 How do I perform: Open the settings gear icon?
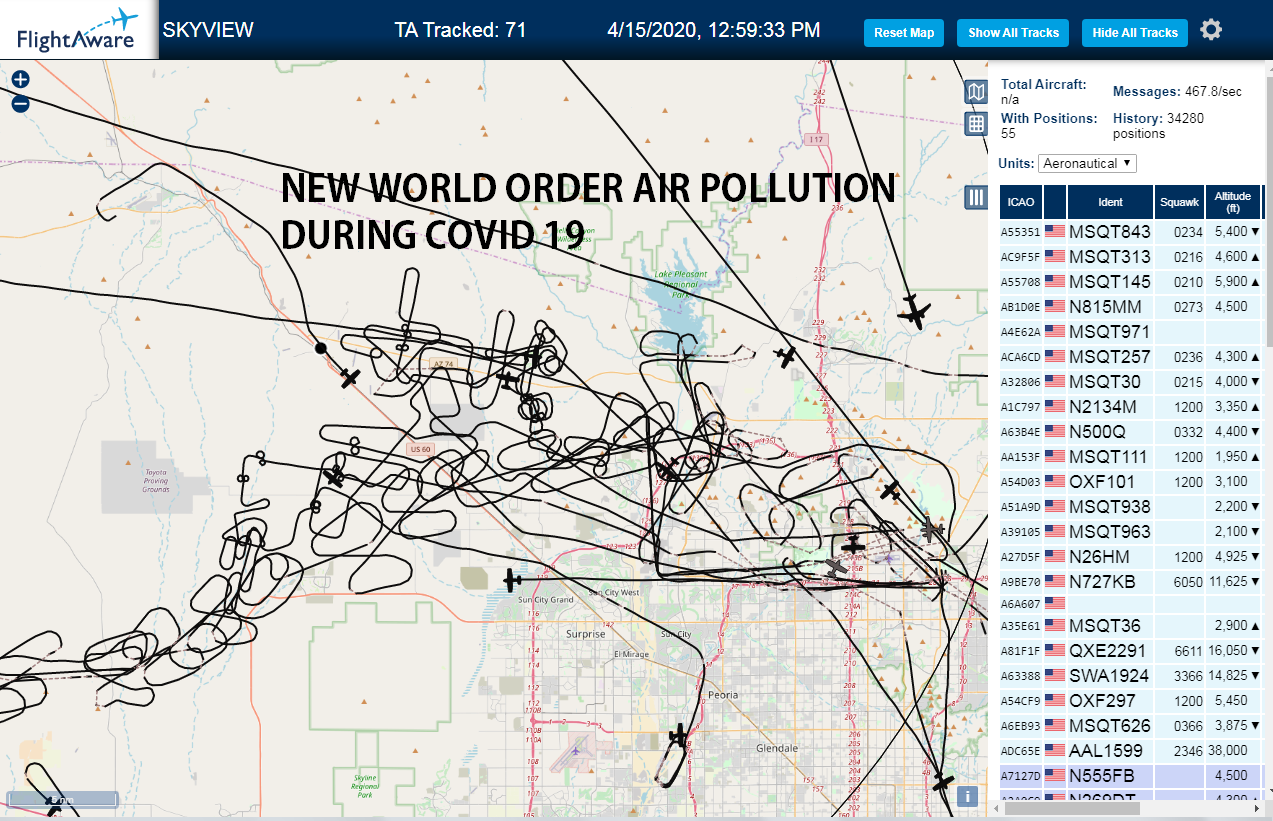point(1211,30)
